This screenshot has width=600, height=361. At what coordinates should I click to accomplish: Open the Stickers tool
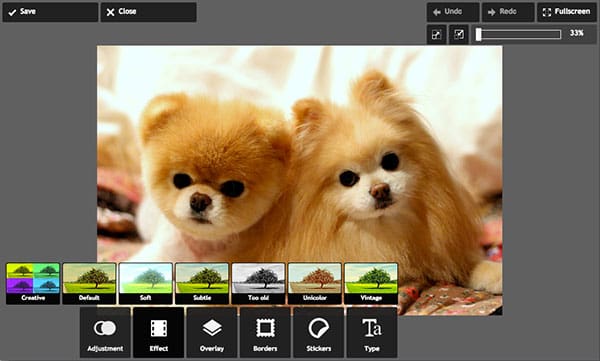point(318,333)
